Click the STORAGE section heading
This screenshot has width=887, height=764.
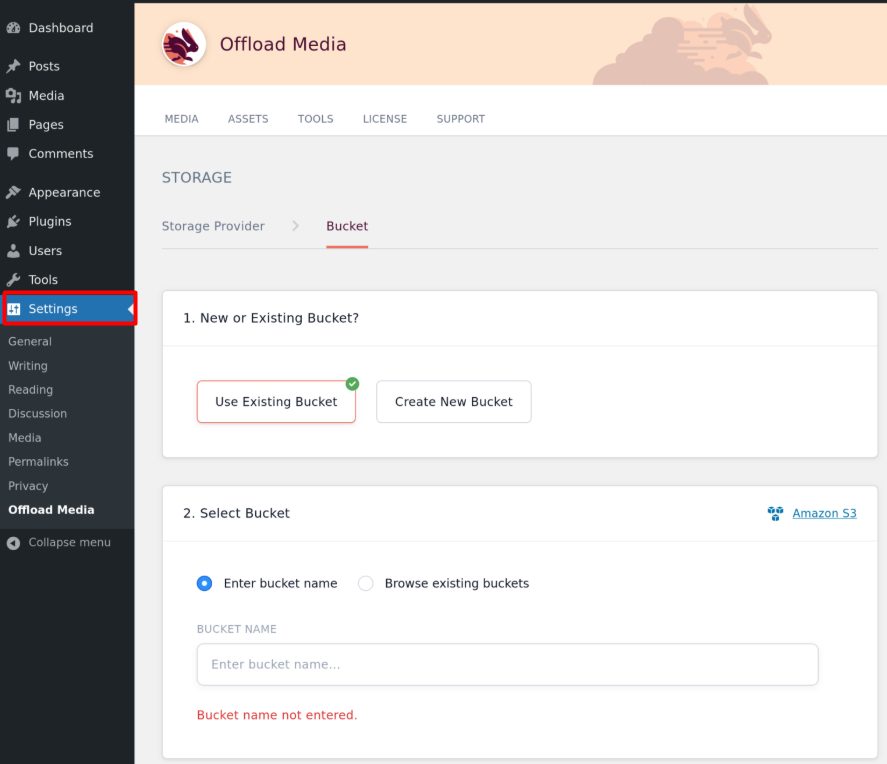point(197,178)
